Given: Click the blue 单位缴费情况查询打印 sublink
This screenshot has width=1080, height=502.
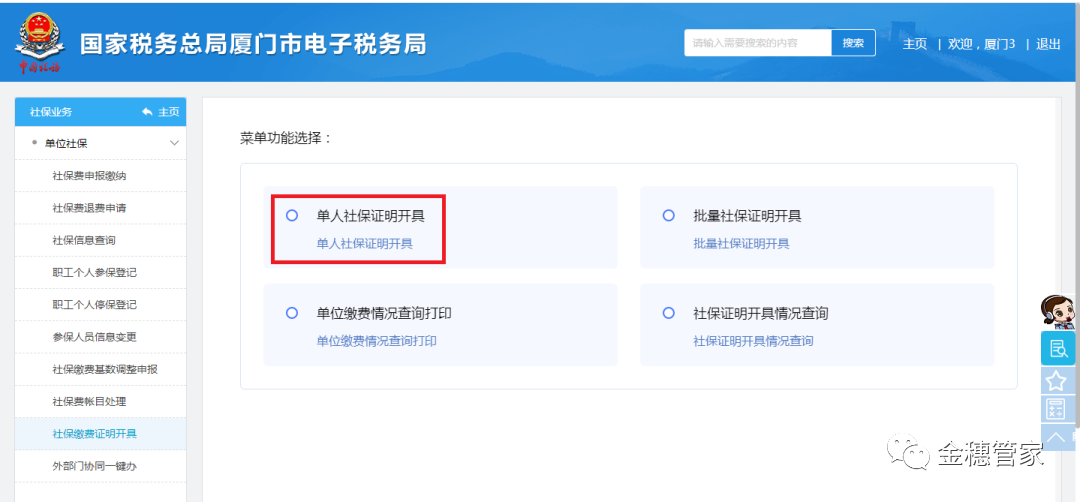Looking at the screenshot, I should [377, 341].
